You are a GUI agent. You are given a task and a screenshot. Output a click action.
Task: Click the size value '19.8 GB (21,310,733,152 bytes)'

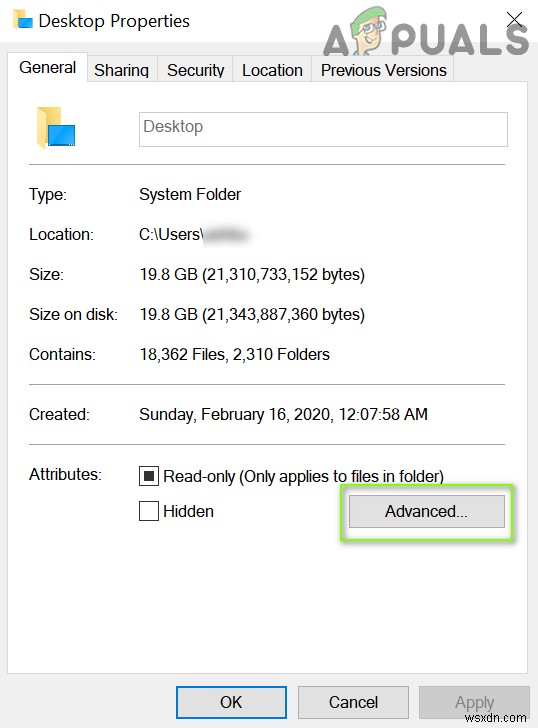[x=252, y=274]
